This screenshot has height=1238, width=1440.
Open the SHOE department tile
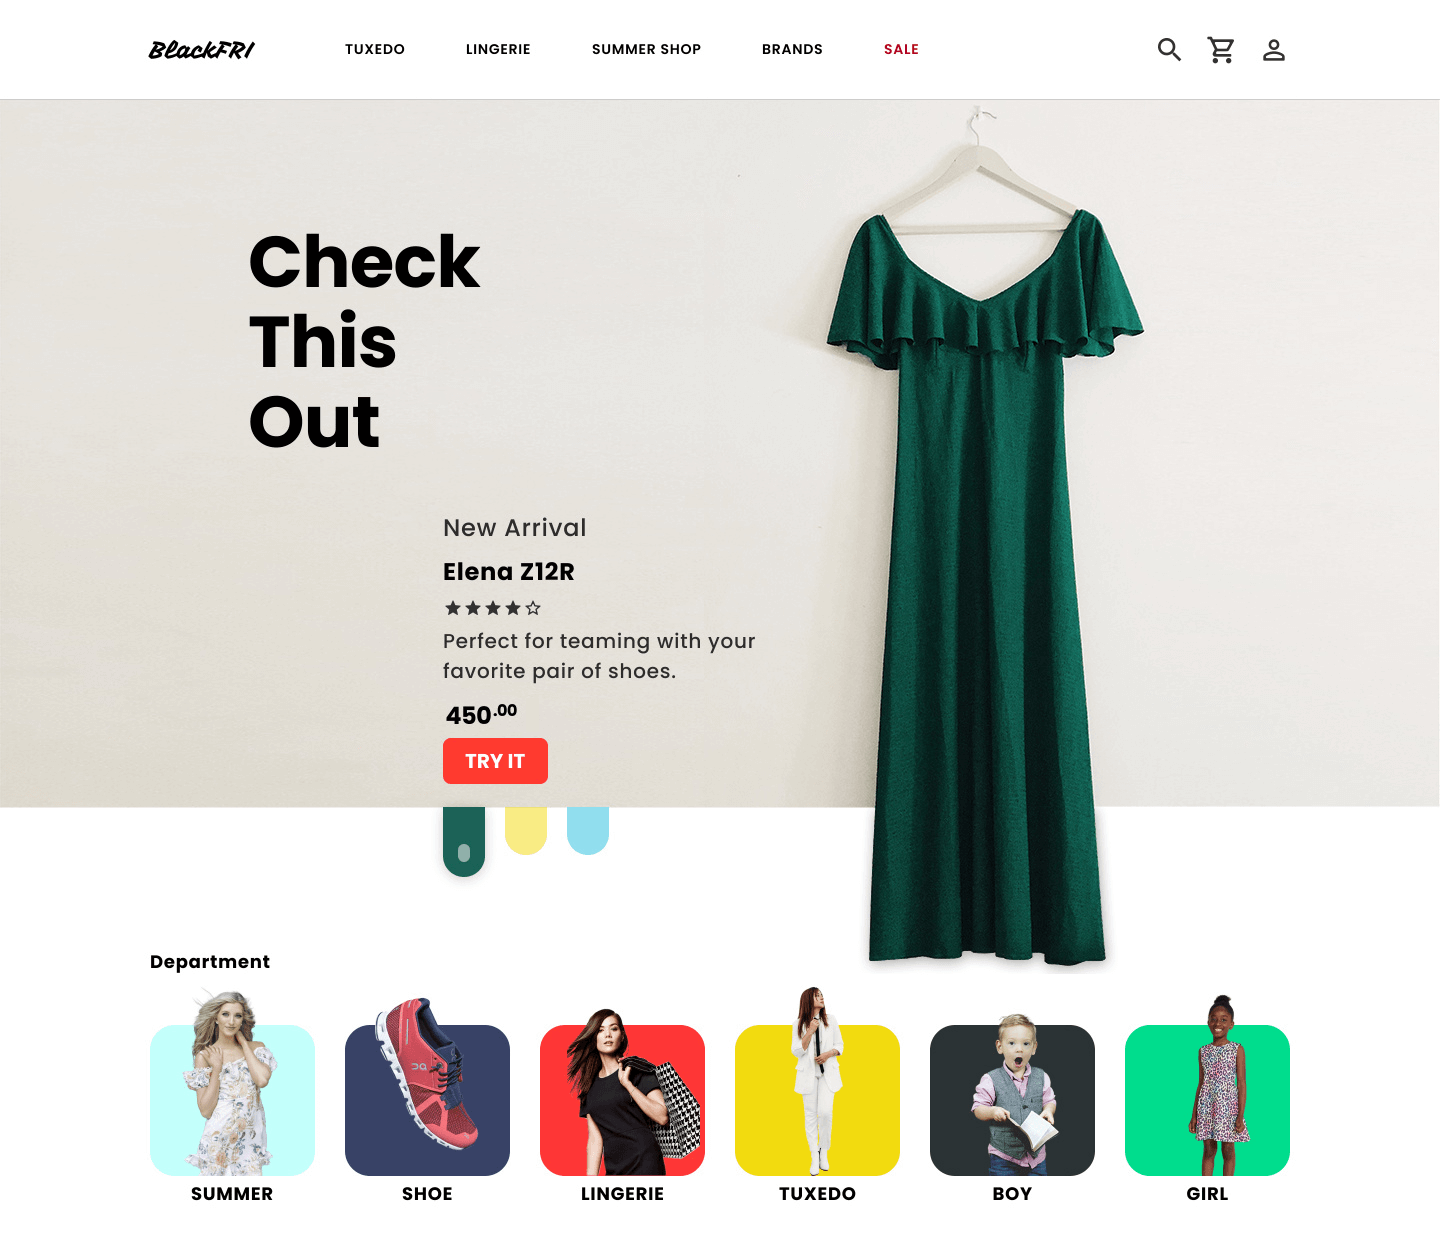point(427,1100)
